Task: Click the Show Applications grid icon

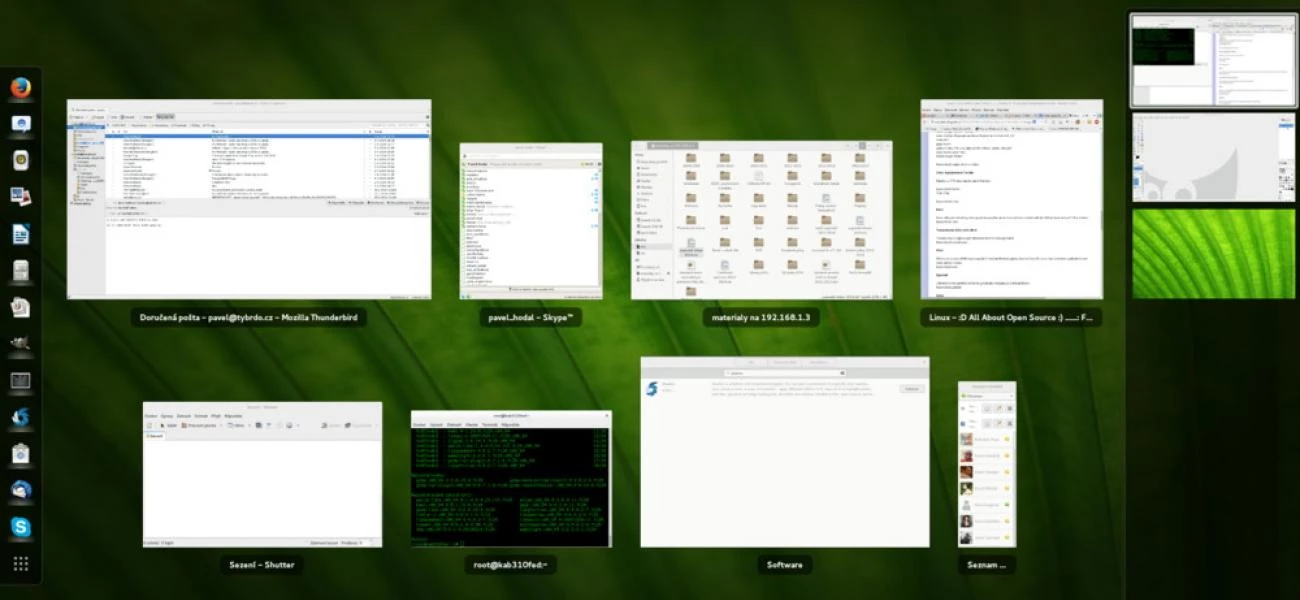Action: pos(20,563)
